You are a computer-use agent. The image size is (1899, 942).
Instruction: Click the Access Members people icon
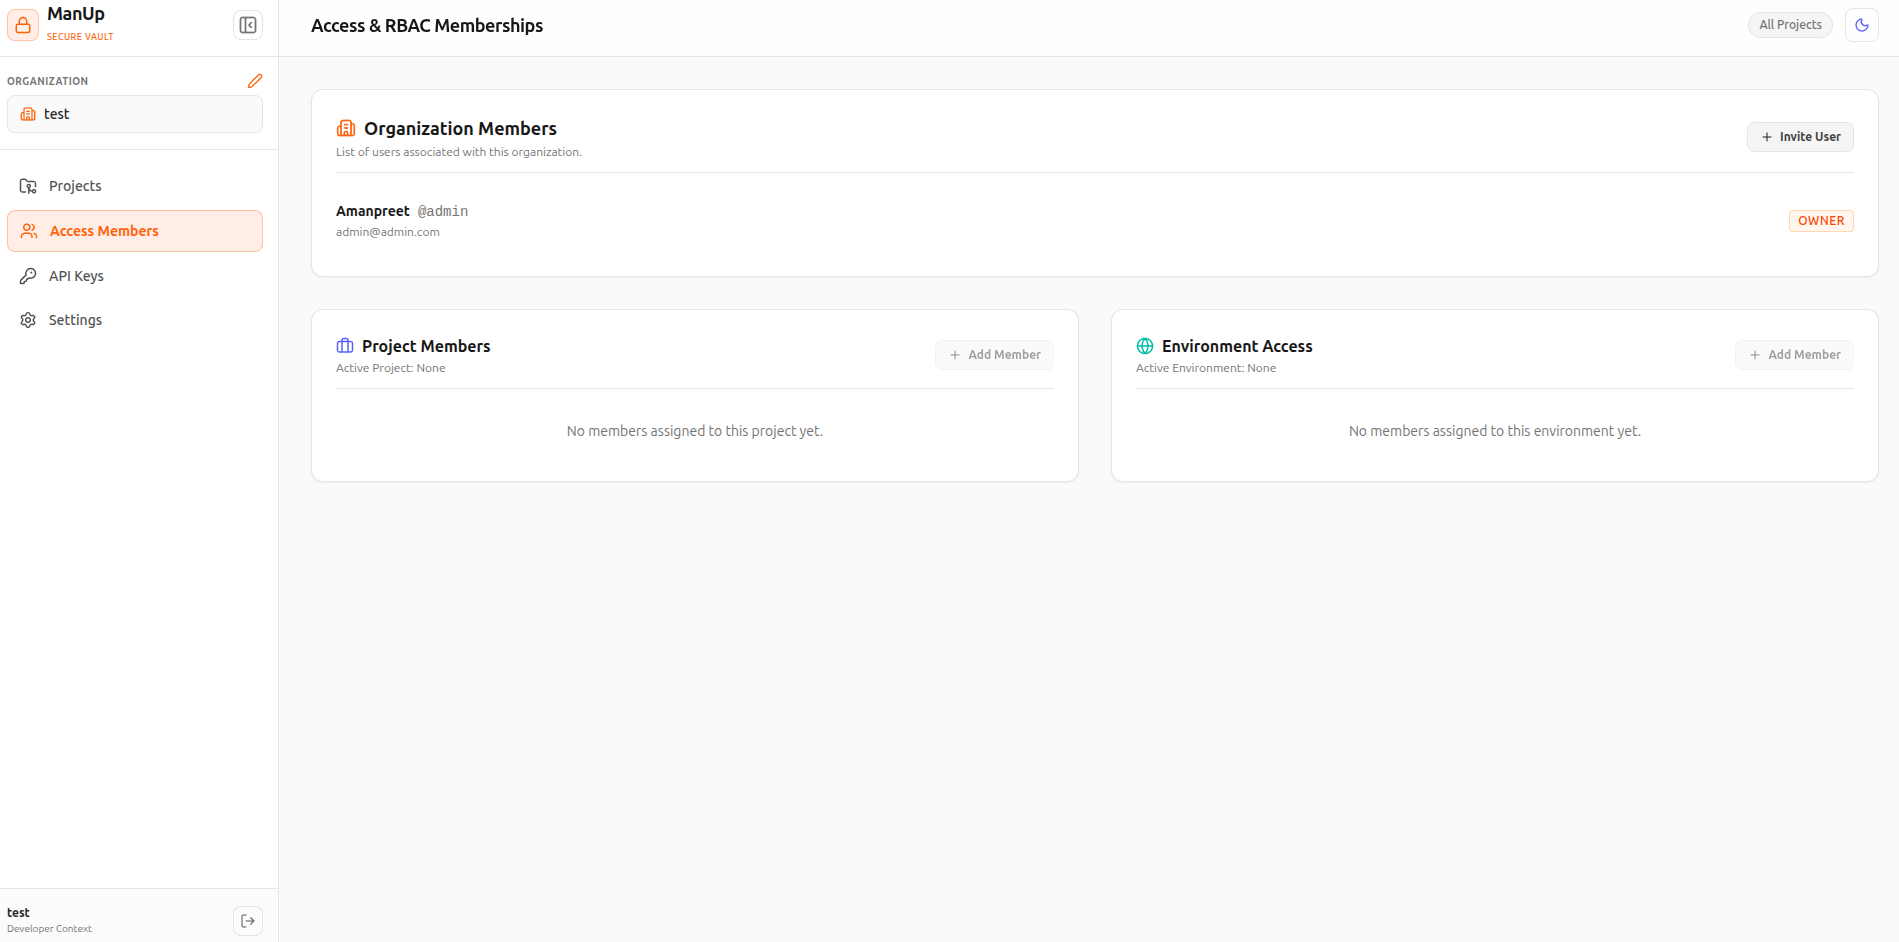[x=29, y=231]
